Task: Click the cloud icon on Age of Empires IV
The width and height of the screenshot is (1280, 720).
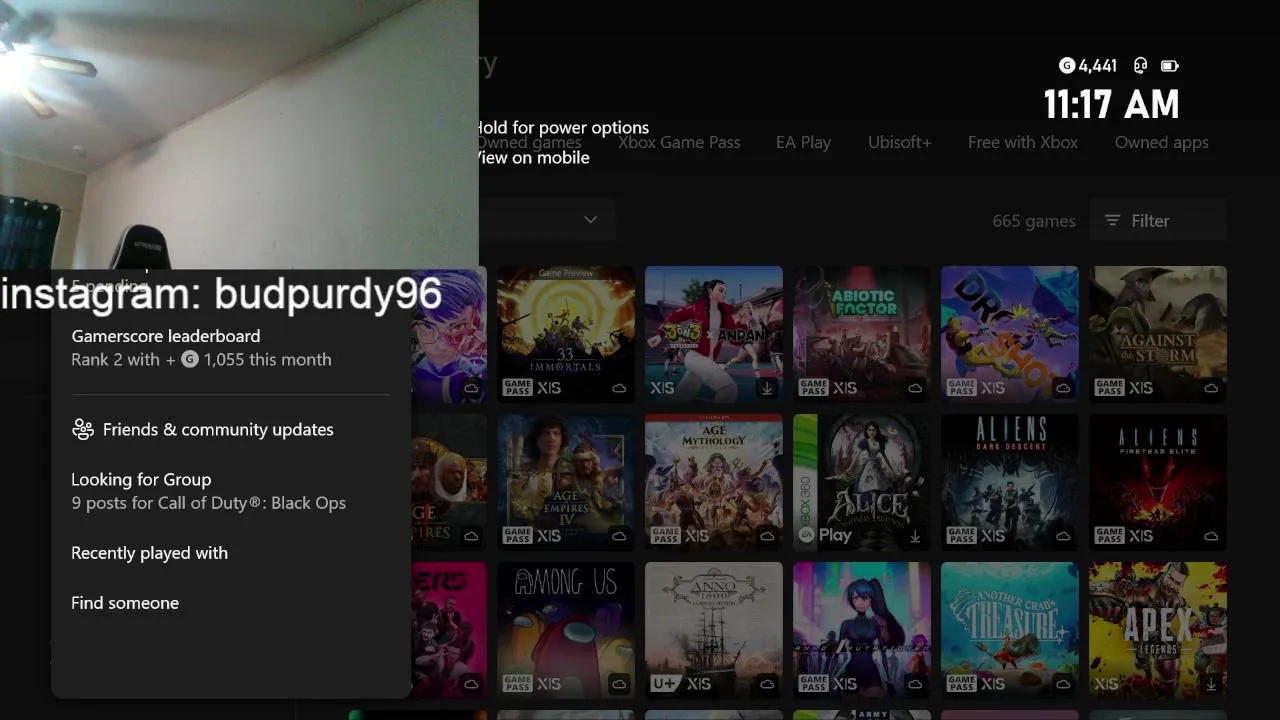Action: click(619, 536)
